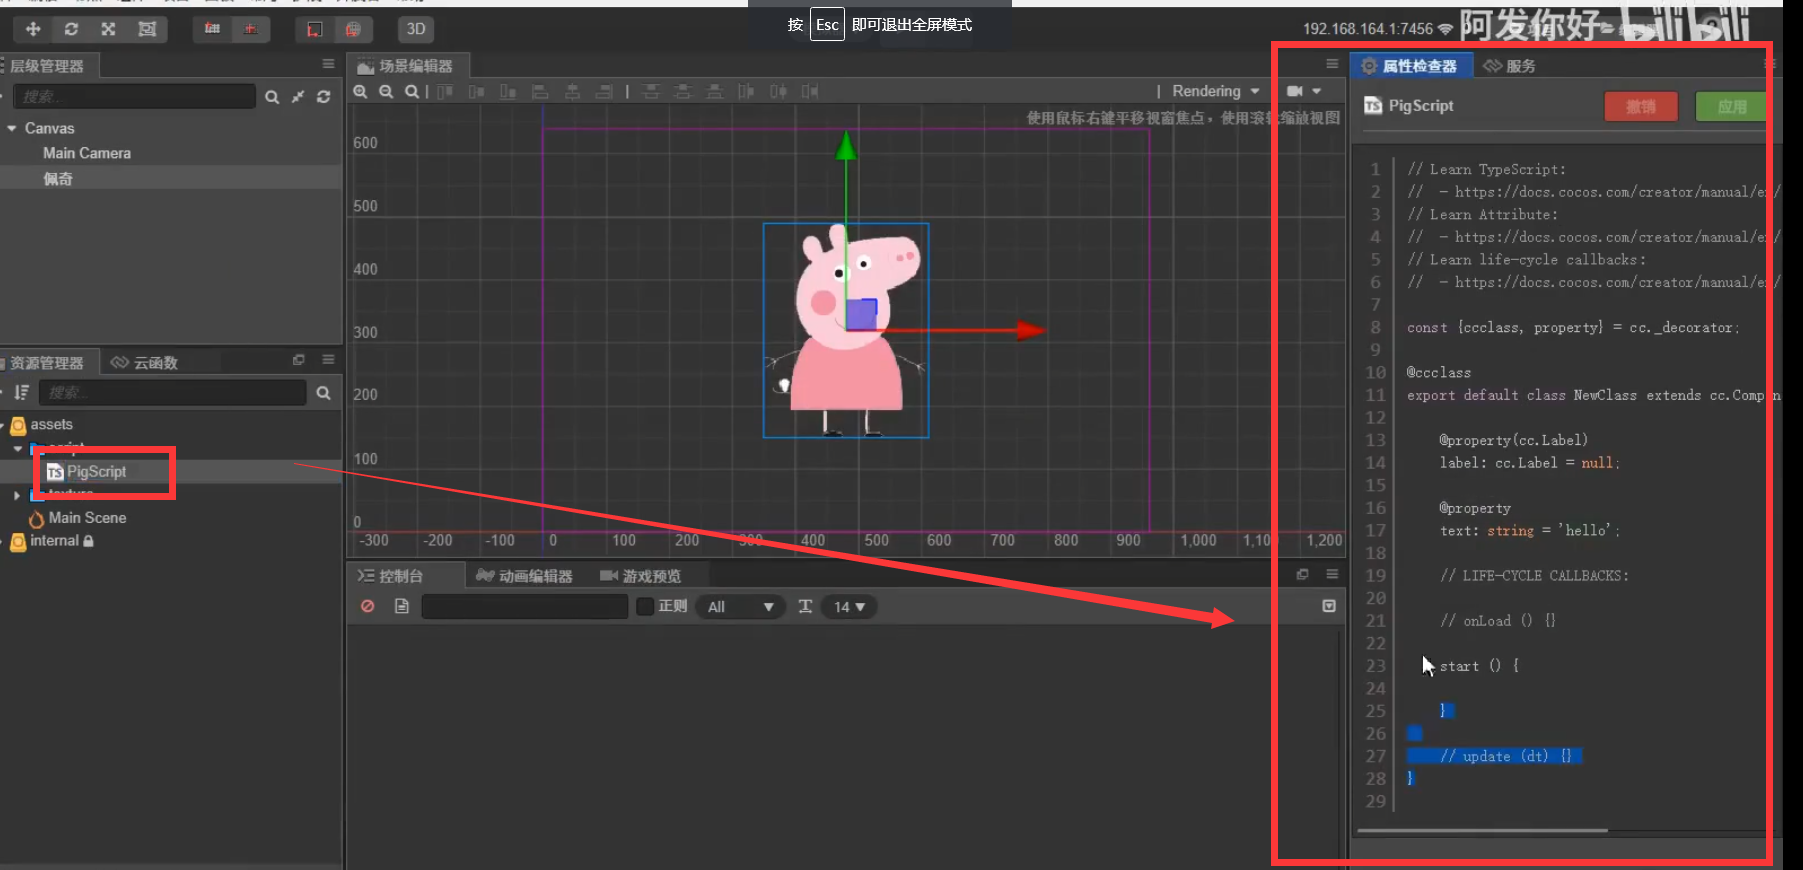The height and width of the screenshot is (870, 1803).
Task: Switch to the 游戏预览 tab
Action: click(x=640, y=576)
